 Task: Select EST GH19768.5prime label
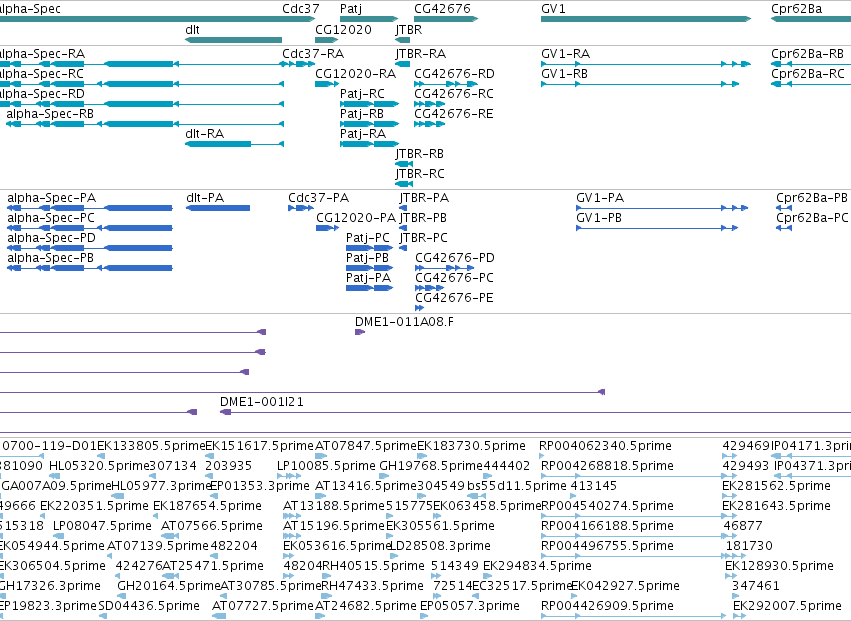click(x=431, y=466)
